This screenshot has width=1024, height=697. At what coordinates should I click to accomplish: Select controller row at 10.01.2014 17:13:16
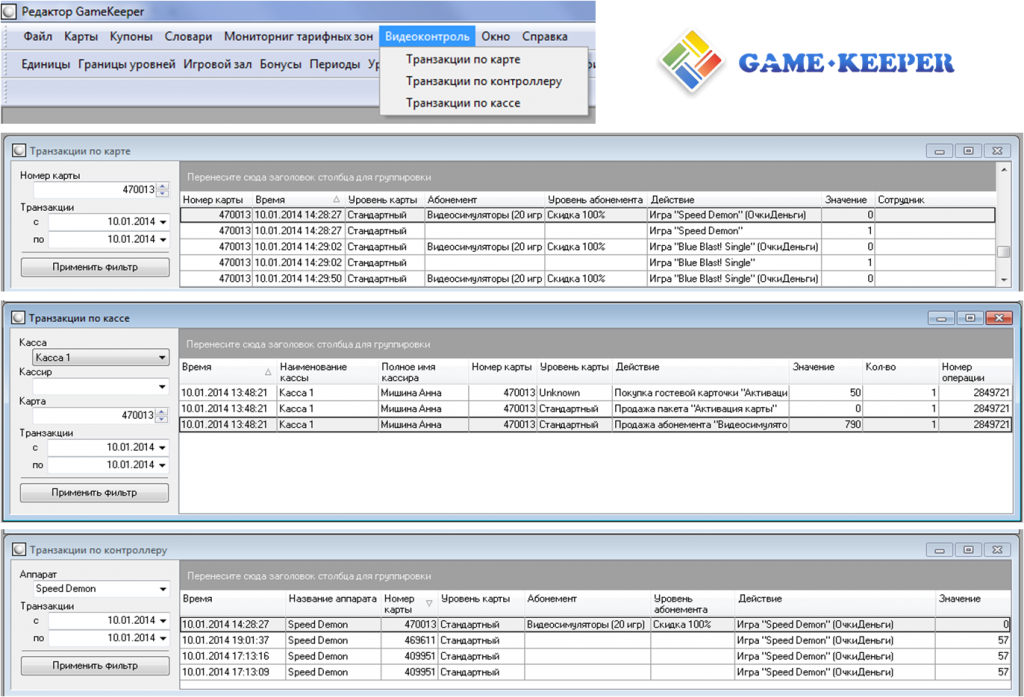pos(595,656)
